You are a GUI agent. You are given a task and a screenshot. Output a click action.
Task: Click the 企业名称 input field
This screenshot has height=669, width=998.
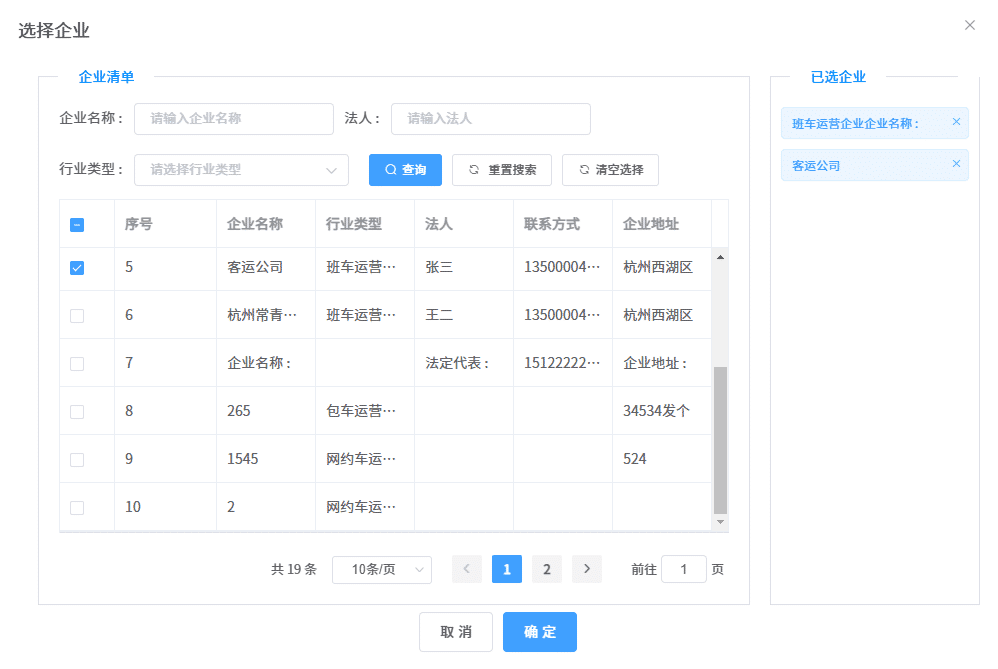(233, 118)
